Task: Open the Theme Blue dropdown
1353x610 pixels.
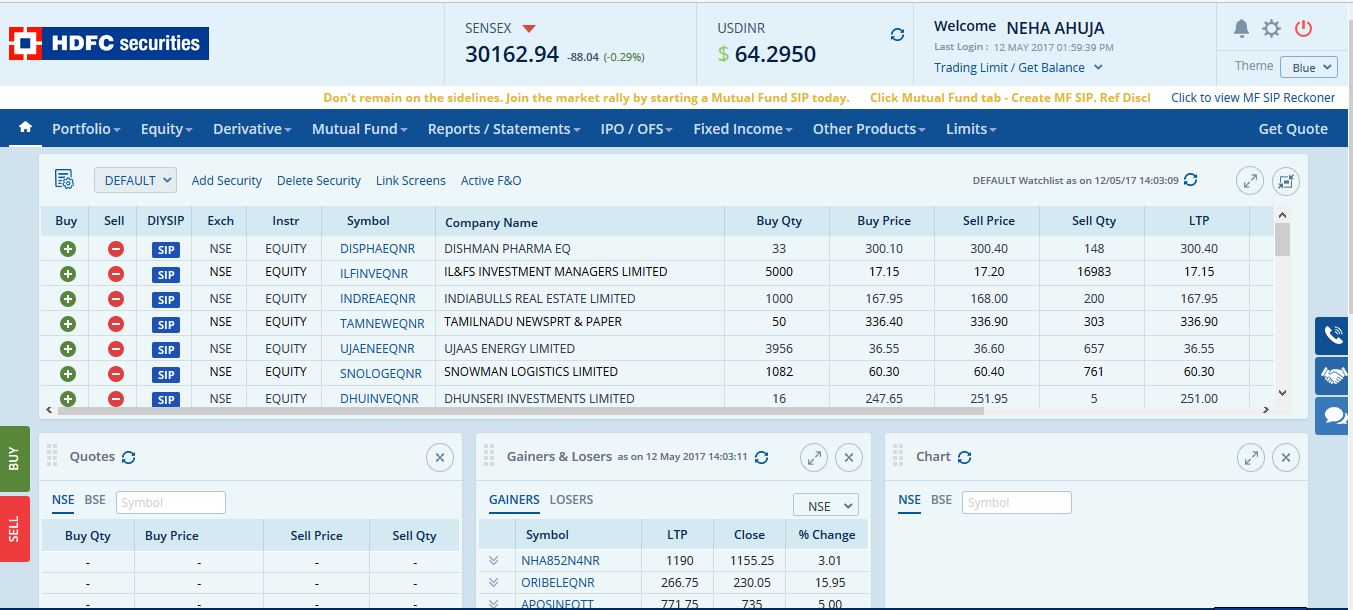Action: 1313,67
